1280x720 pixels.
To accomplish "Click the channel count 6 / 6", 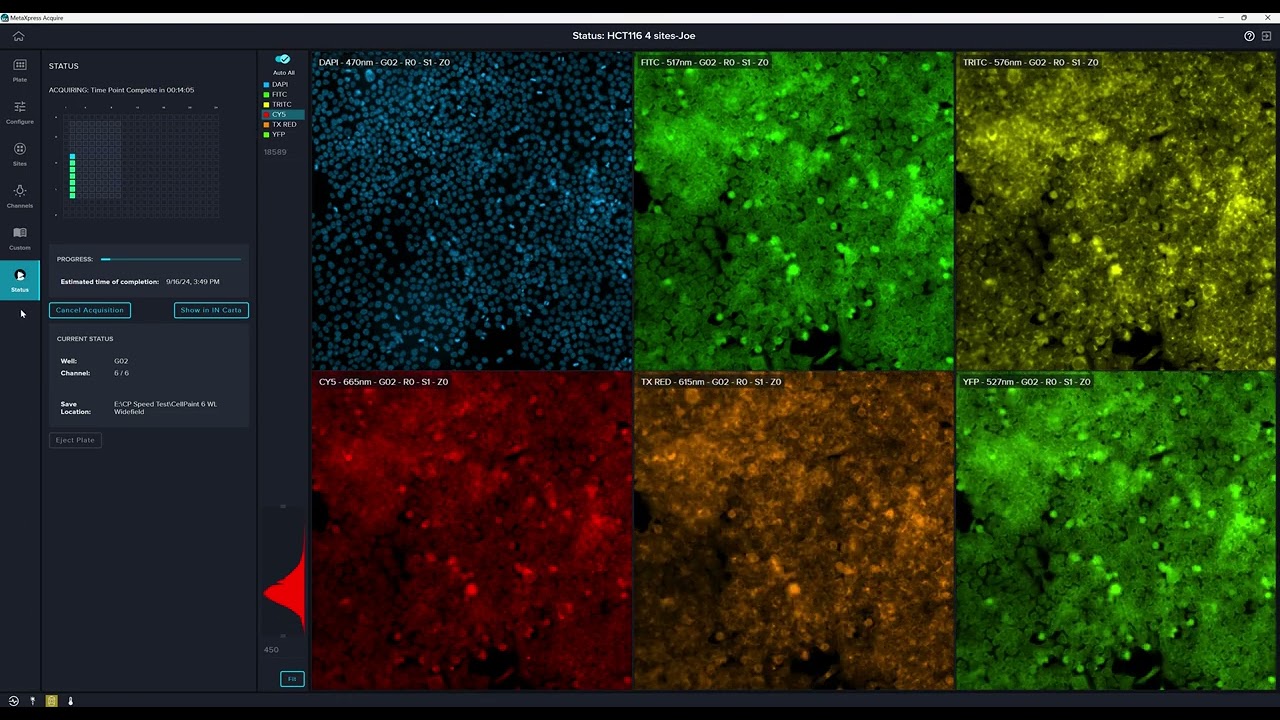I will [x=122, y=373].
